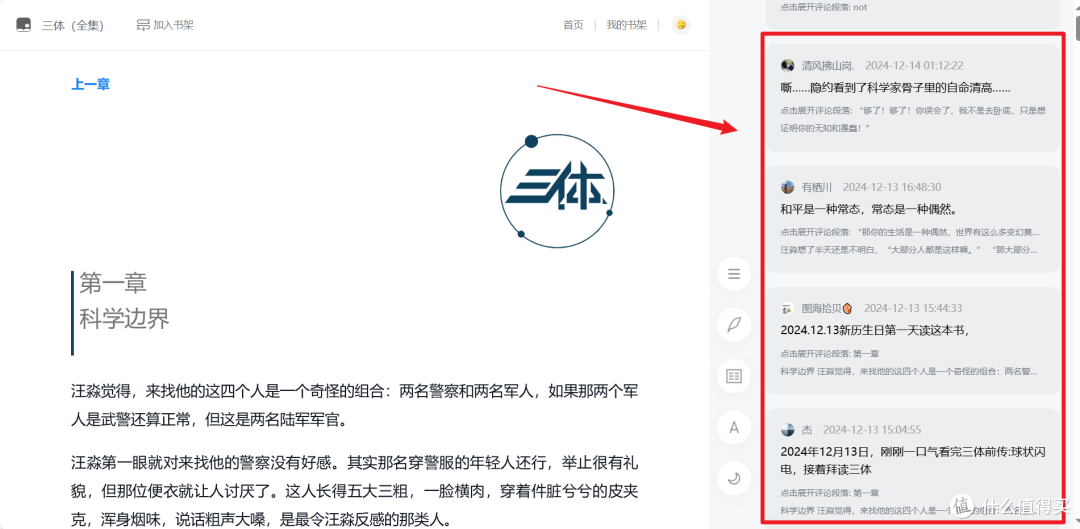Open 我的书架 in top navigation

[626, 25]
